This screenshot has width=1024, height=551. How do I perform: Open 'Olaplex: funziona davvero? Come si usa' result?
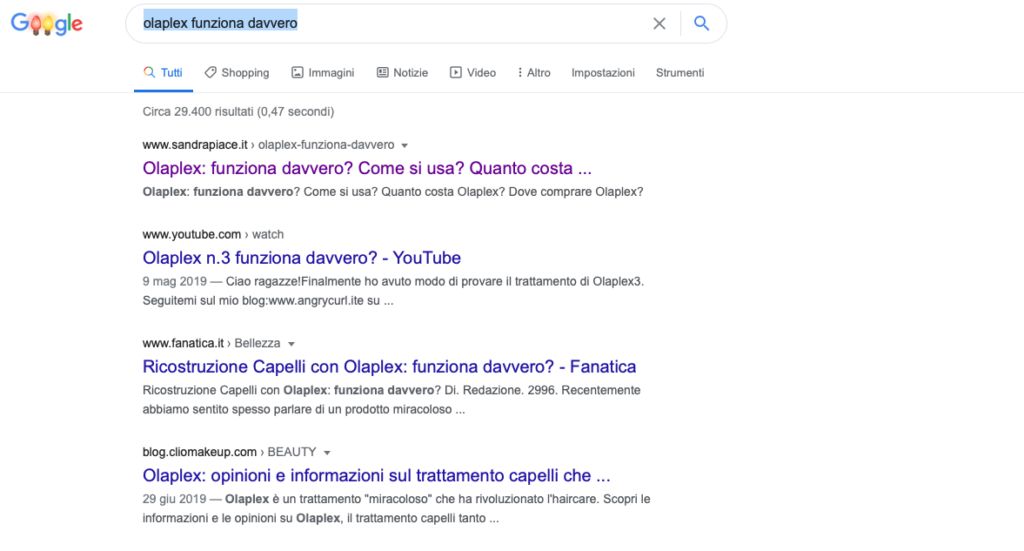367,168
